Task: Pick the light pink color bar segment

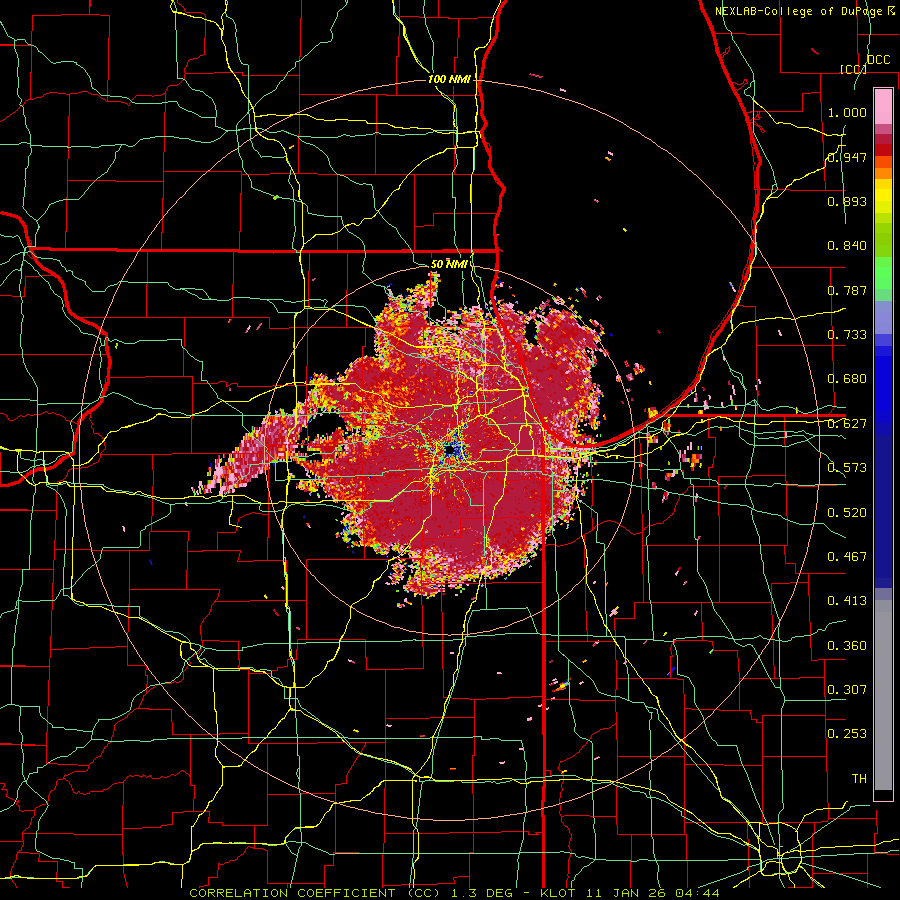Action: [x=883, y=106]
